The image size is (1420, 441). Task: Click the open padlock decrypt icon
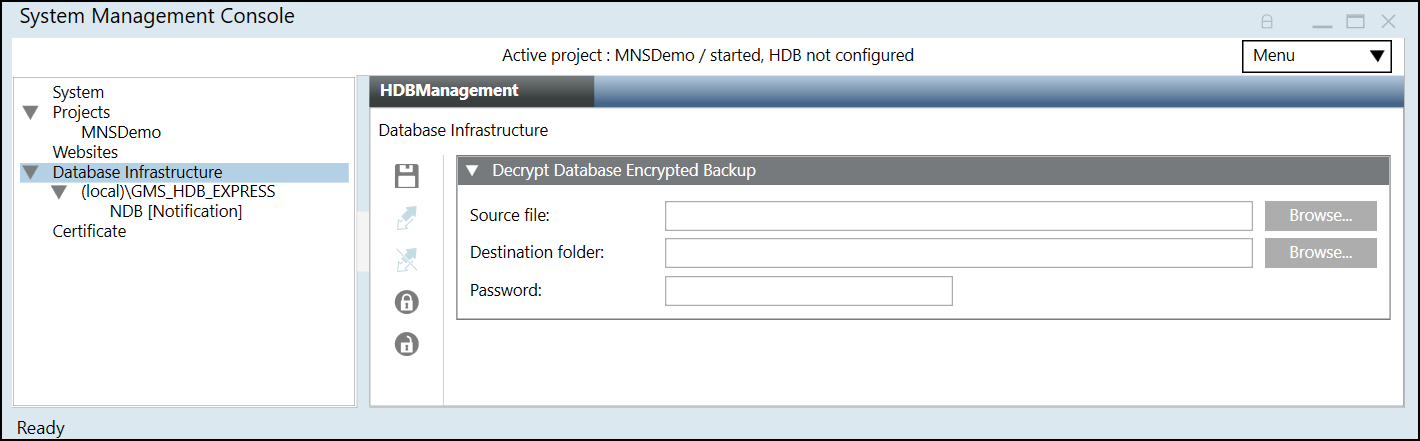tap(407, 344)
